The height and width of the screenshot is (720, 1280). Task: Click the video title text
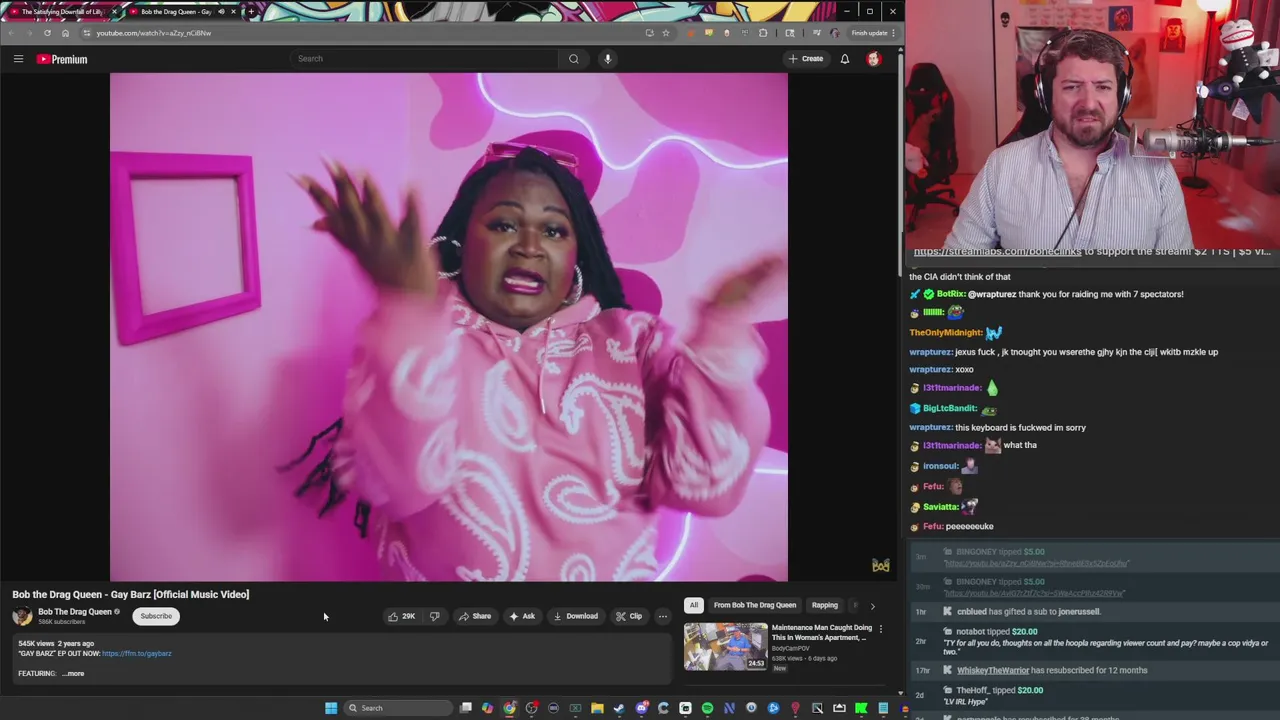pos(130,594)
